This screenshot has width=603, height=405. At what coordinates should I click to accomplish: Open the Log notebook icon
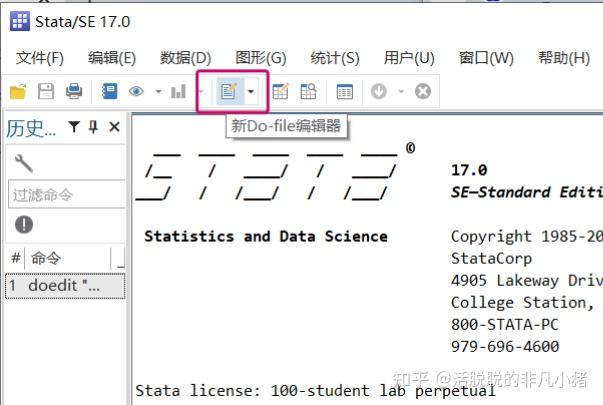(110, 91)
